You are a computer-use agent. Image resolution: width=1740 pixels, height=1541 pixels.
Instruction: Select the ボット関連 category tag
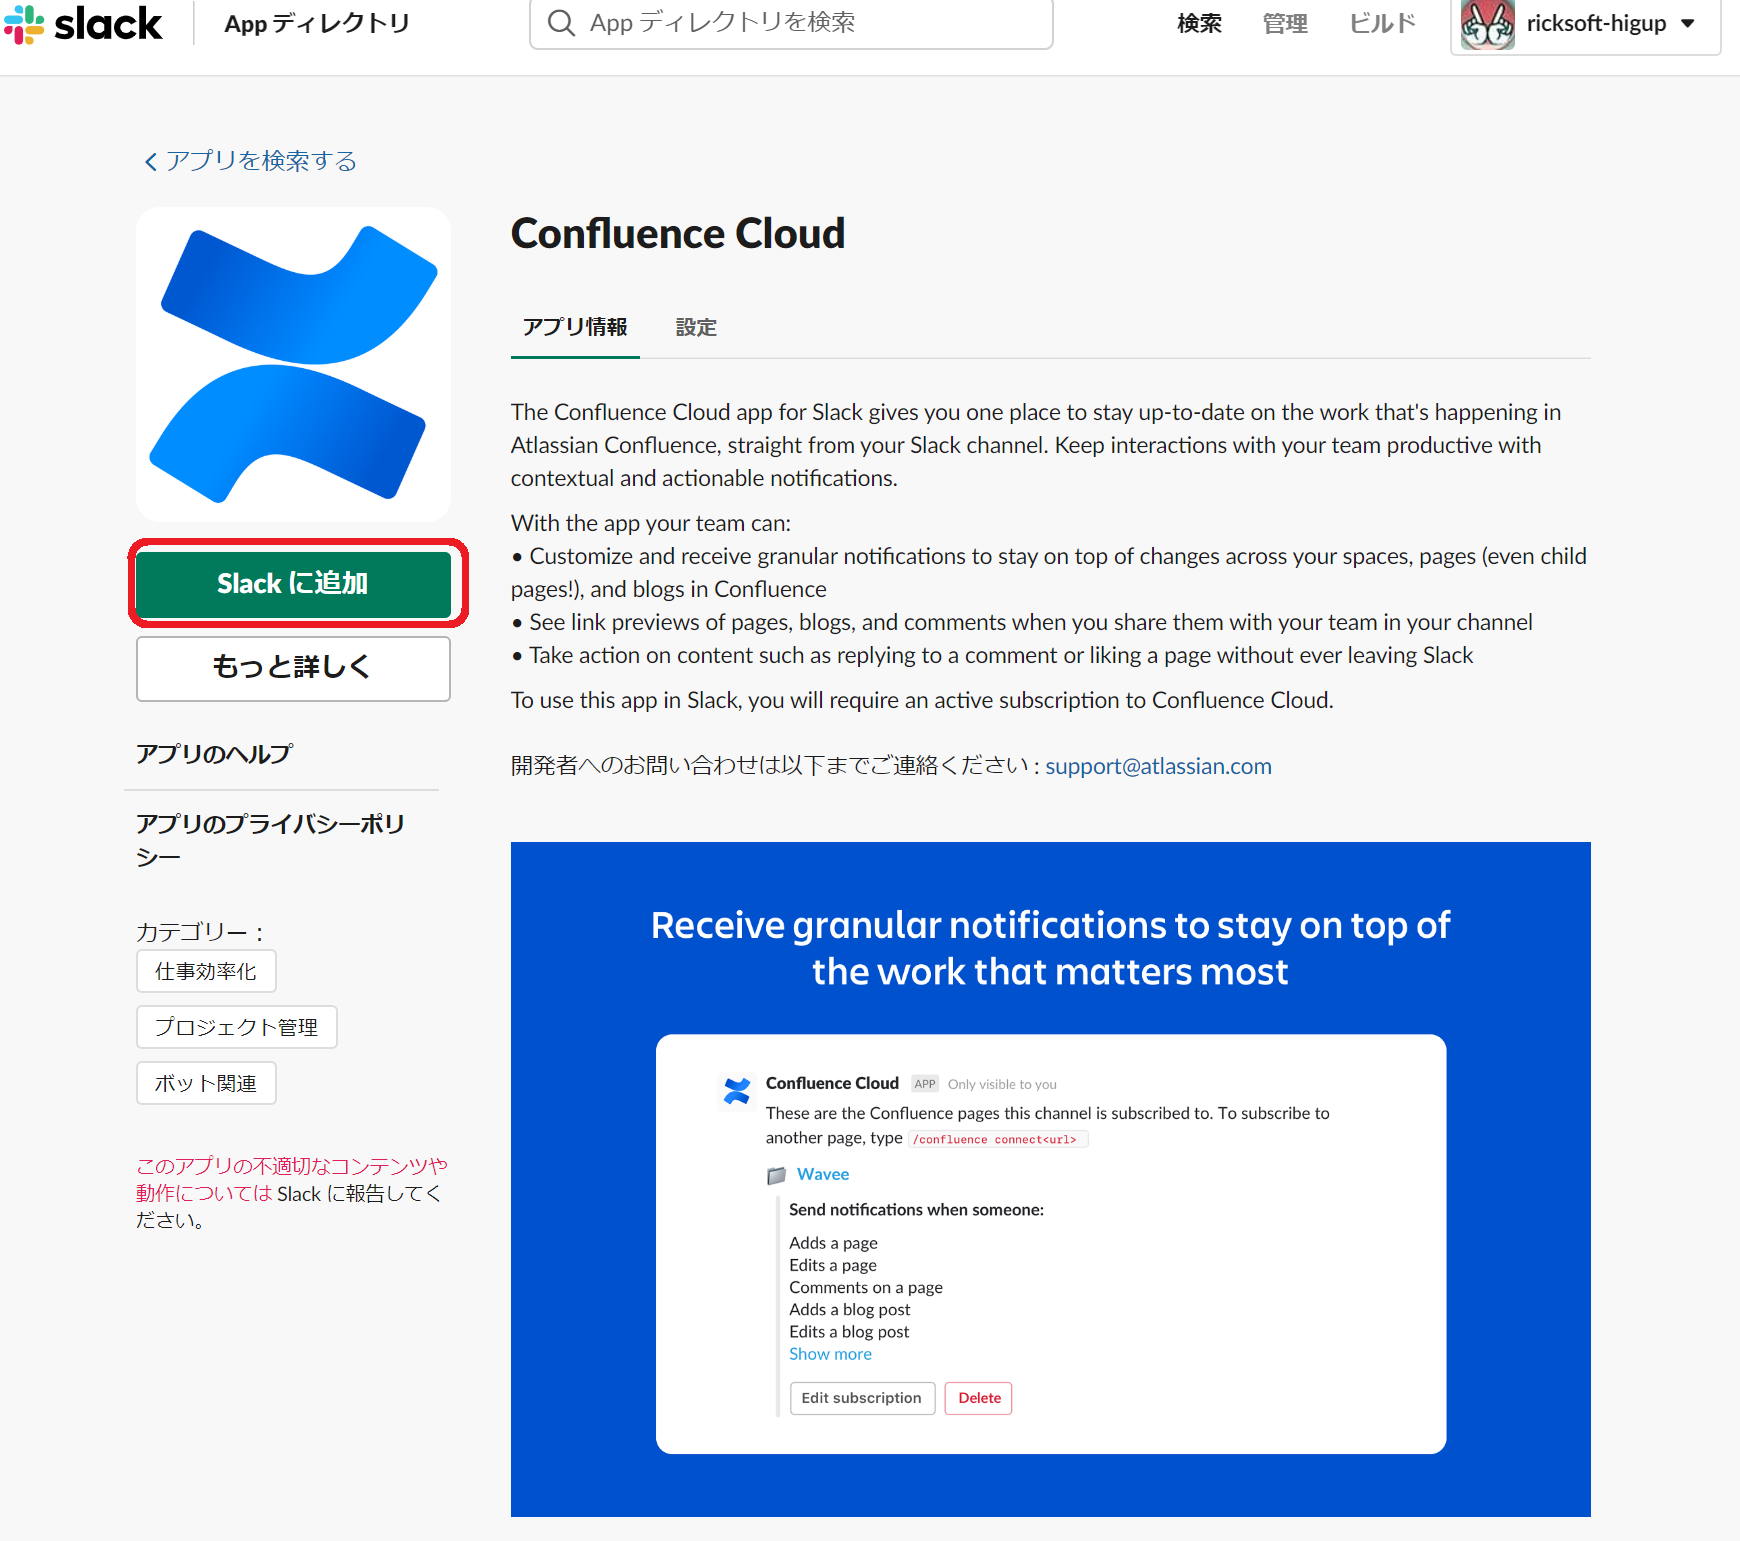(x=206, y=1083)
